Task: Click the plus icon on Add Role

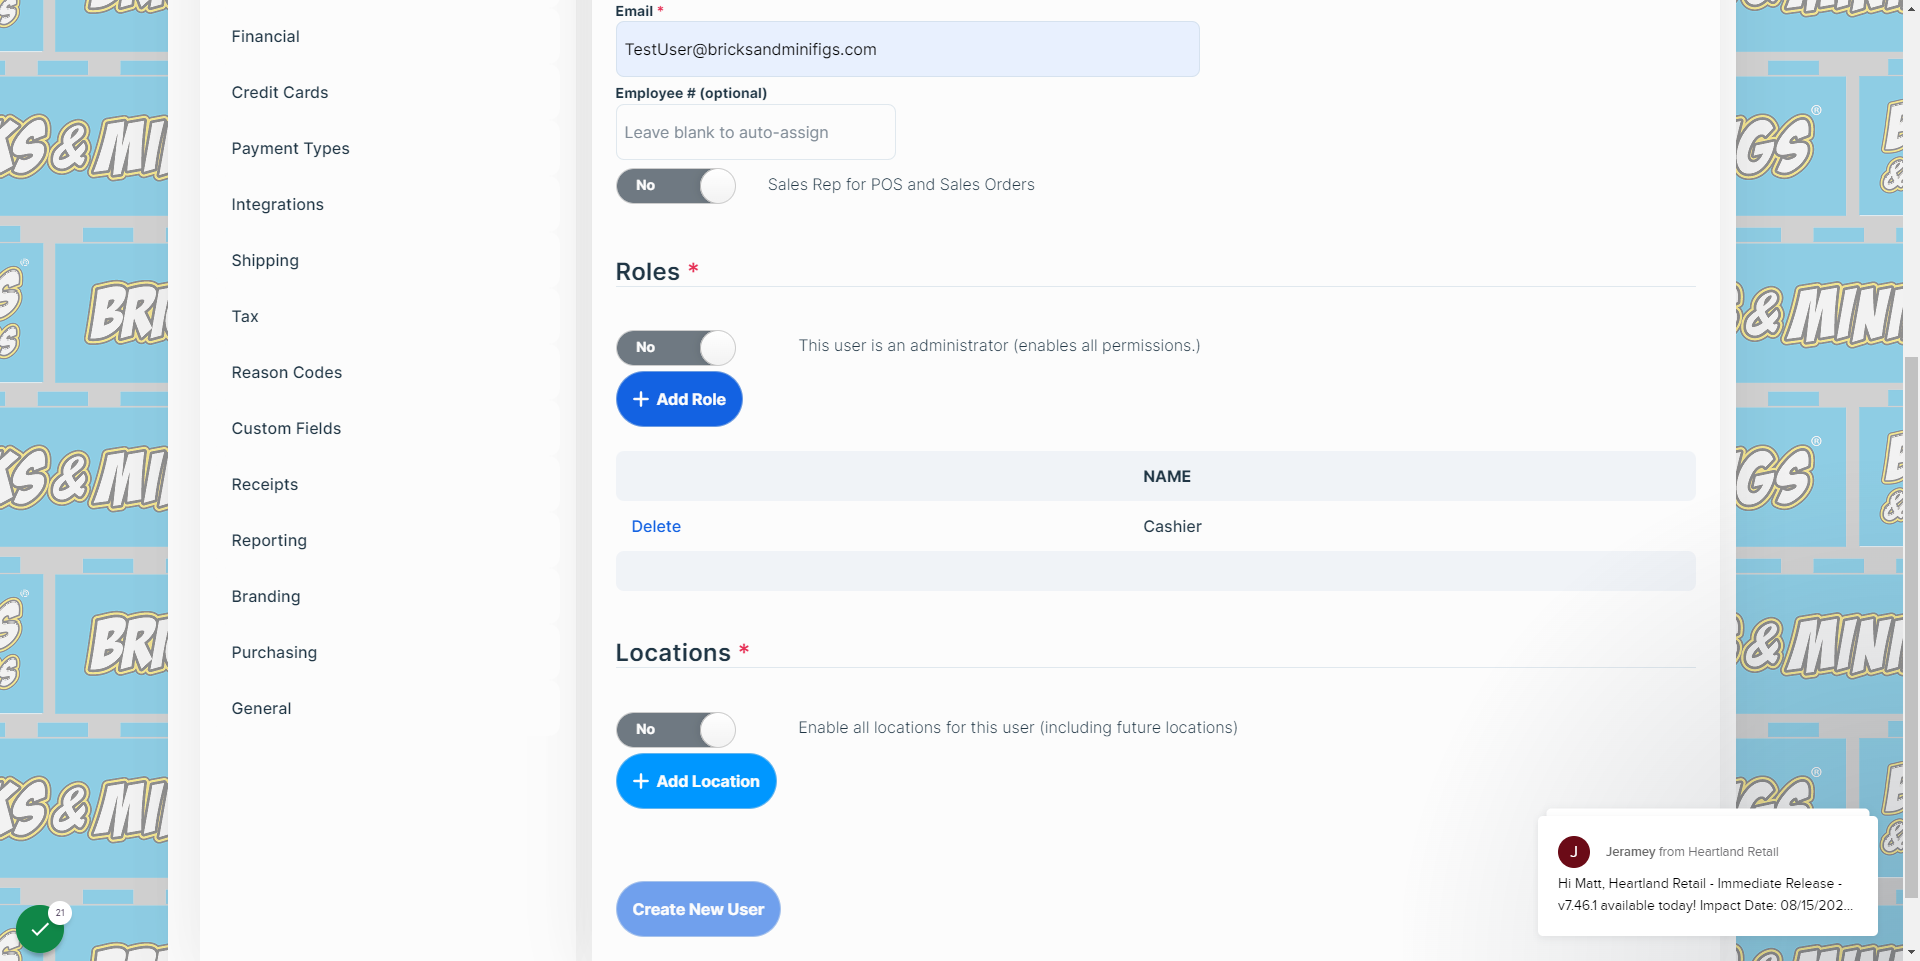Action: [x=641, y=399]
